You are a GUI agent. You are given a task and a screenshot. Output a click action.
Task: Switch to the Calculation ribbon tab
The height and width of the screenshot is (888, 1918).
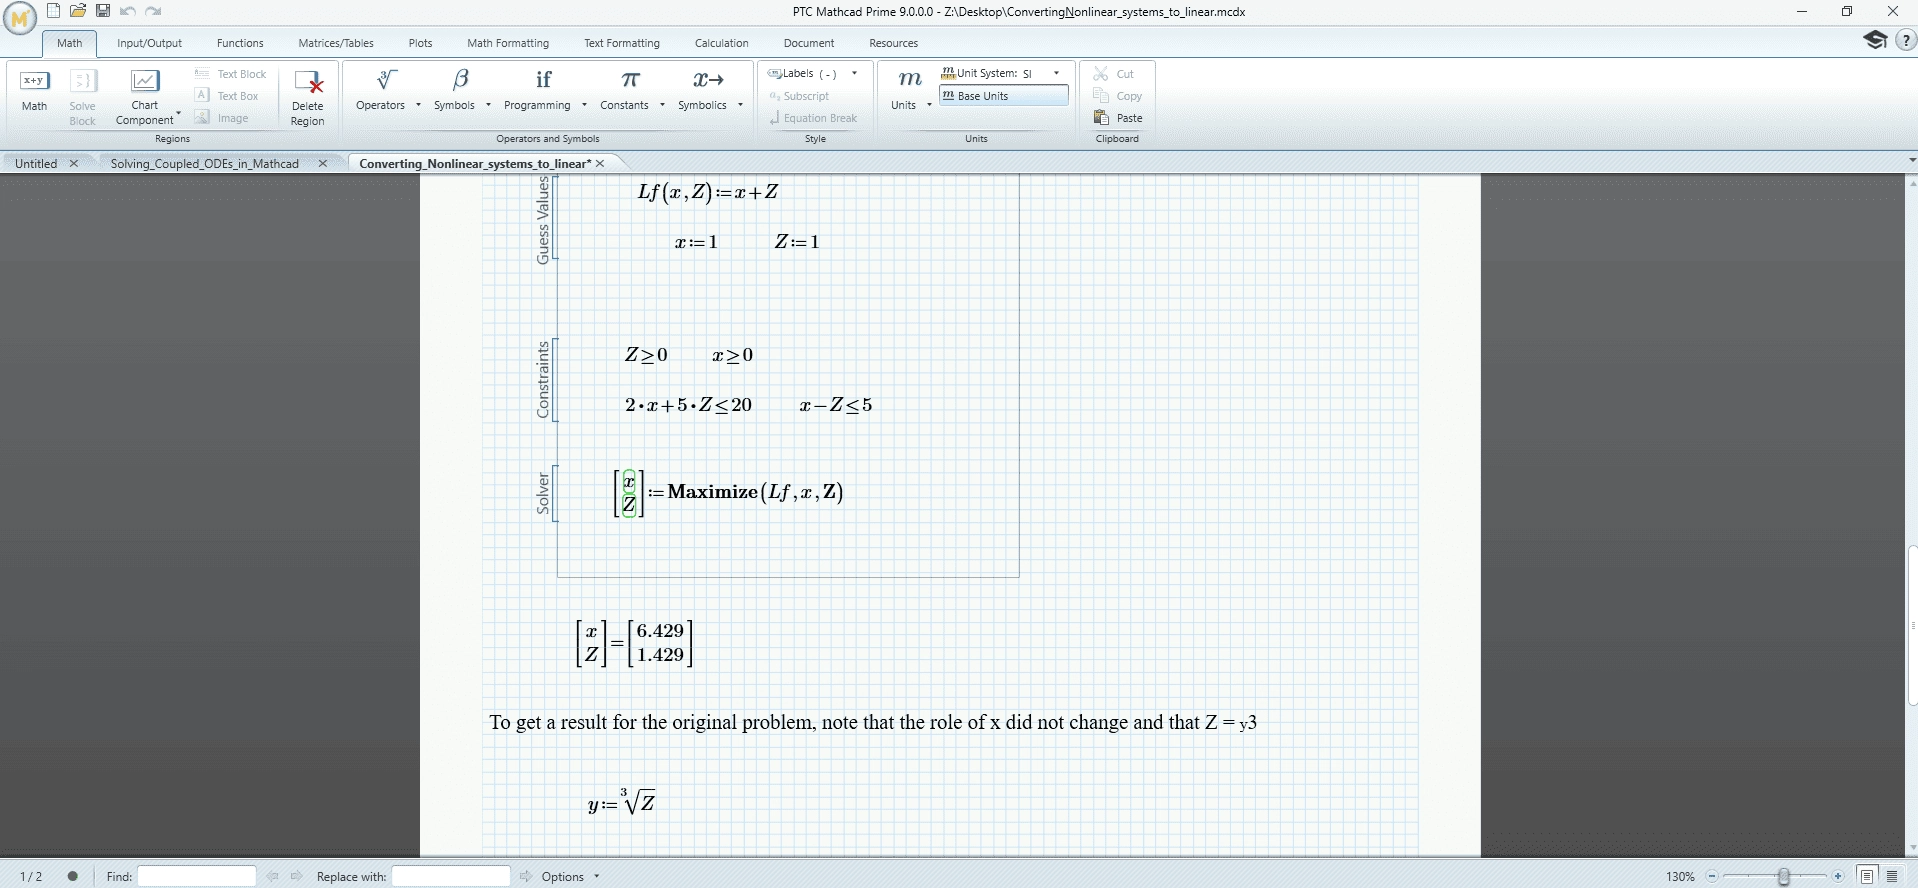pos(722,43)
